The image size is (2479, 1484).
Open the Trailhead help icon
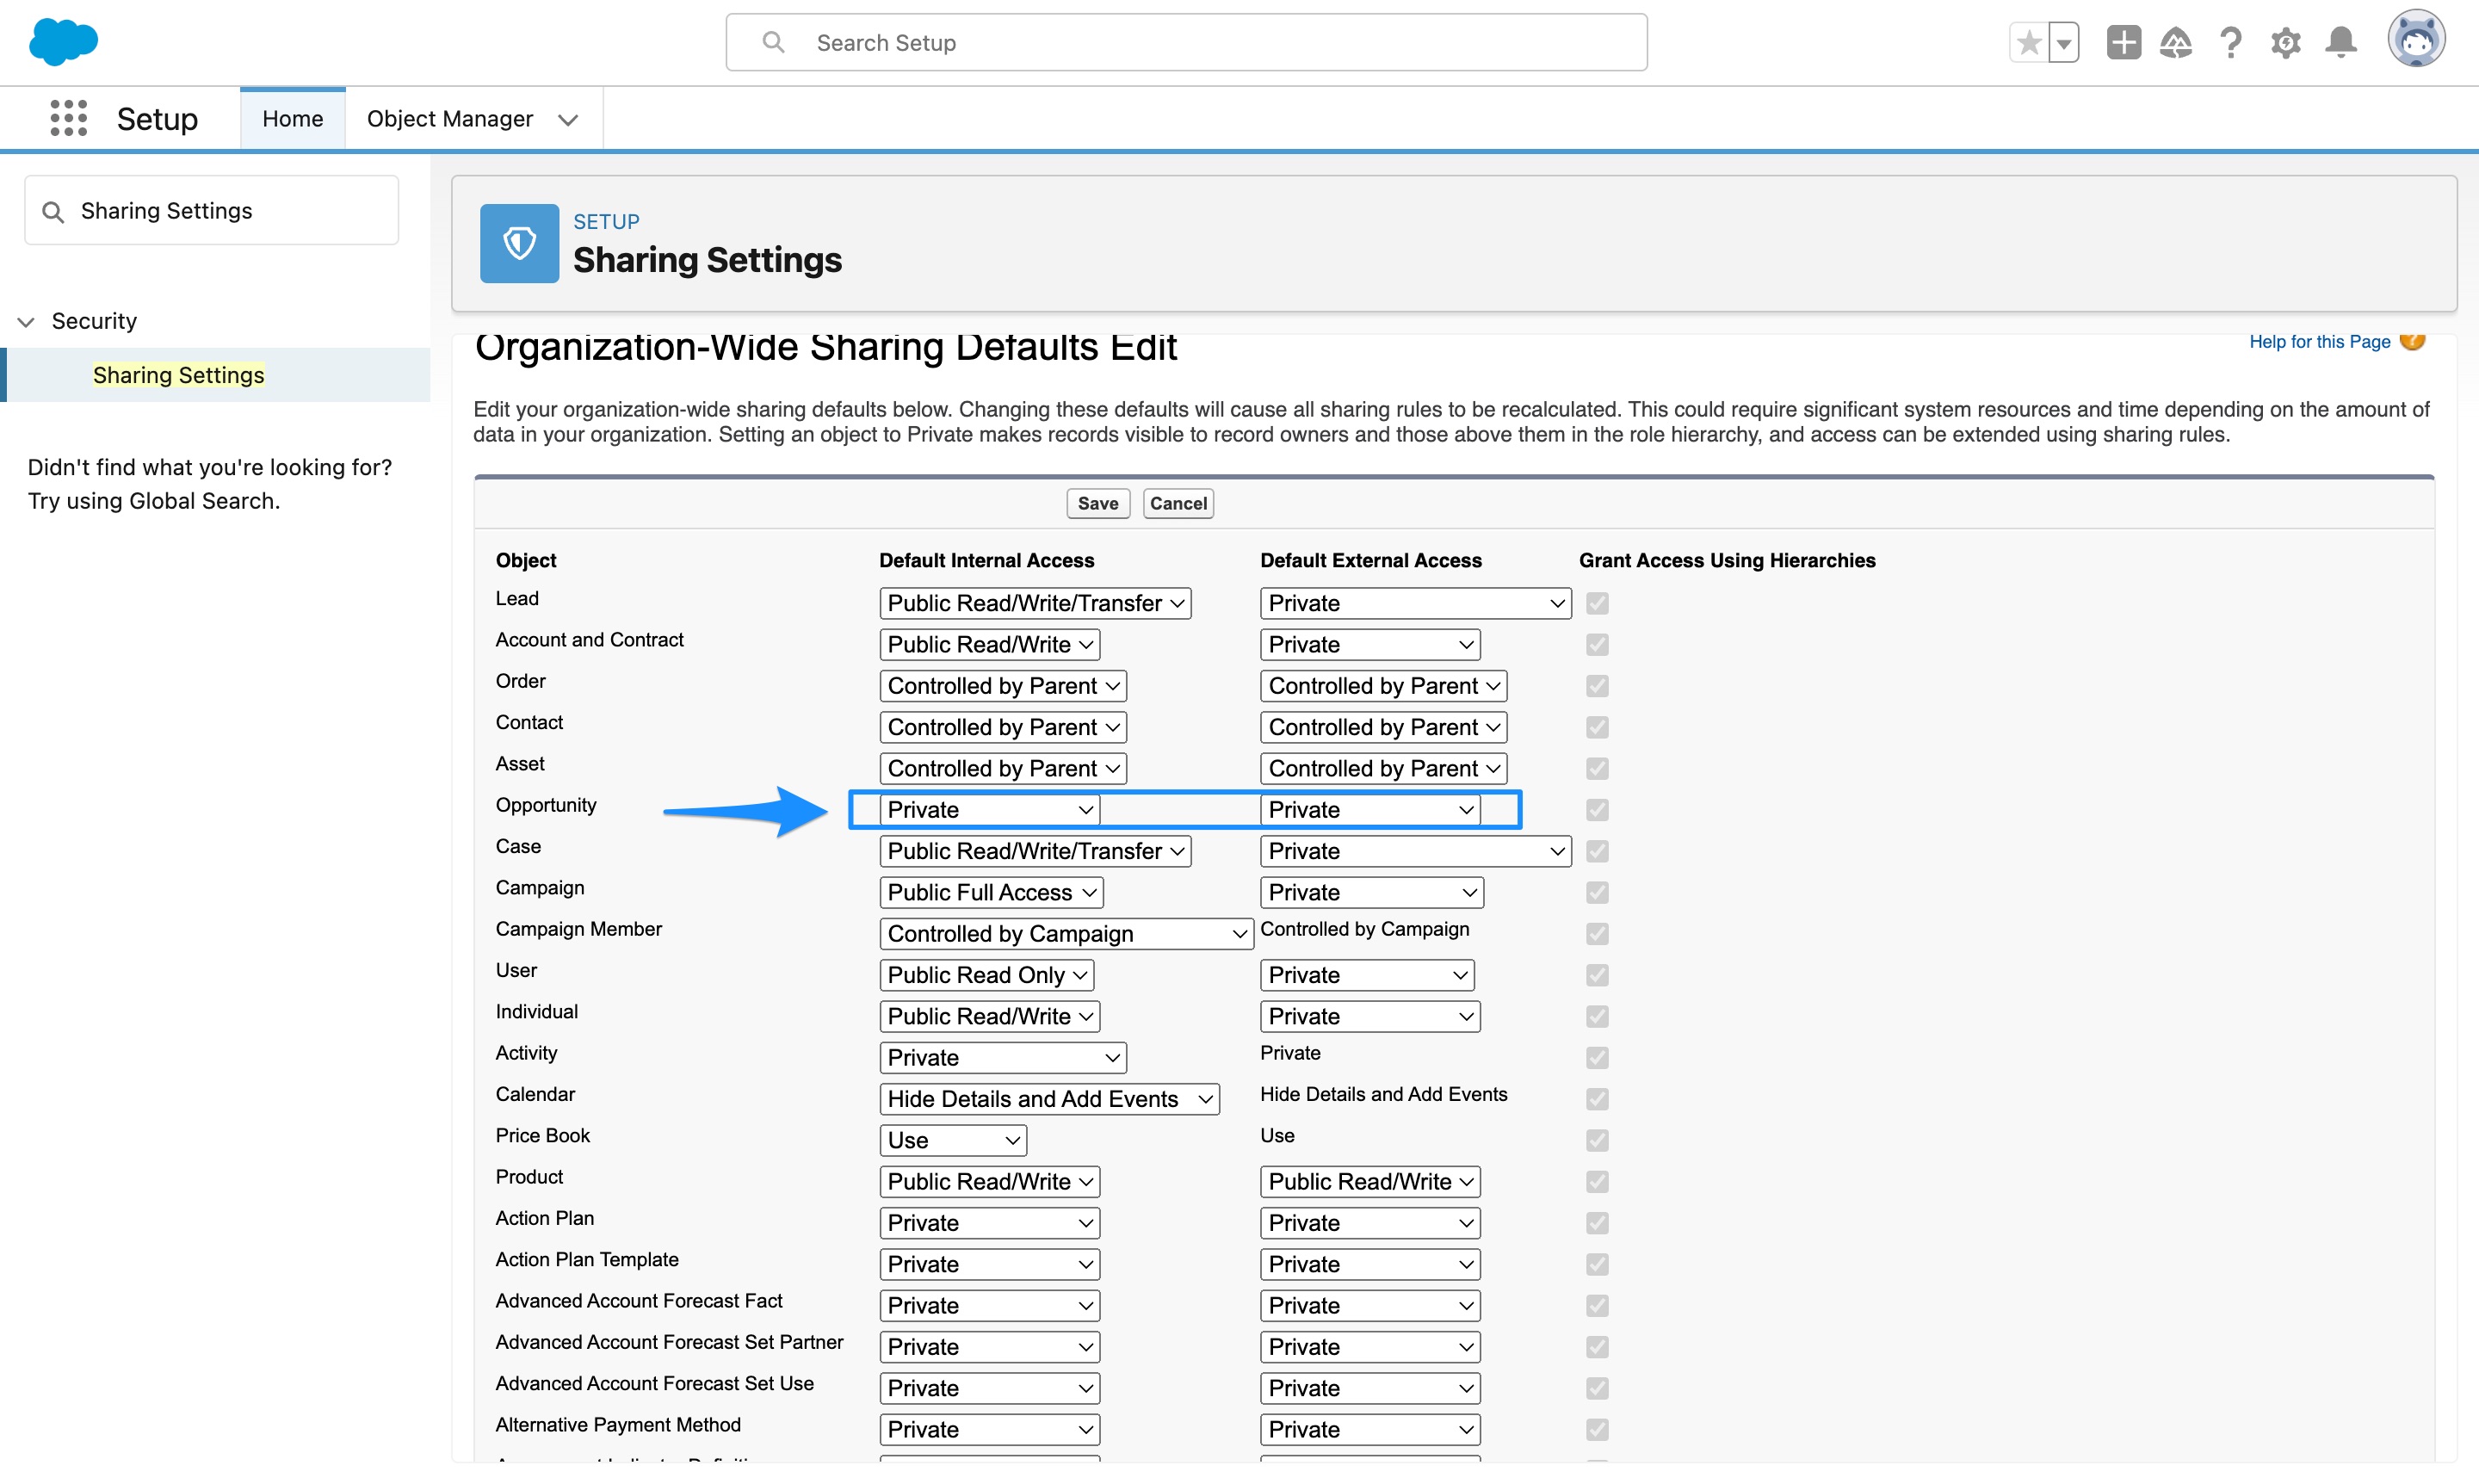pos(2176,42)
